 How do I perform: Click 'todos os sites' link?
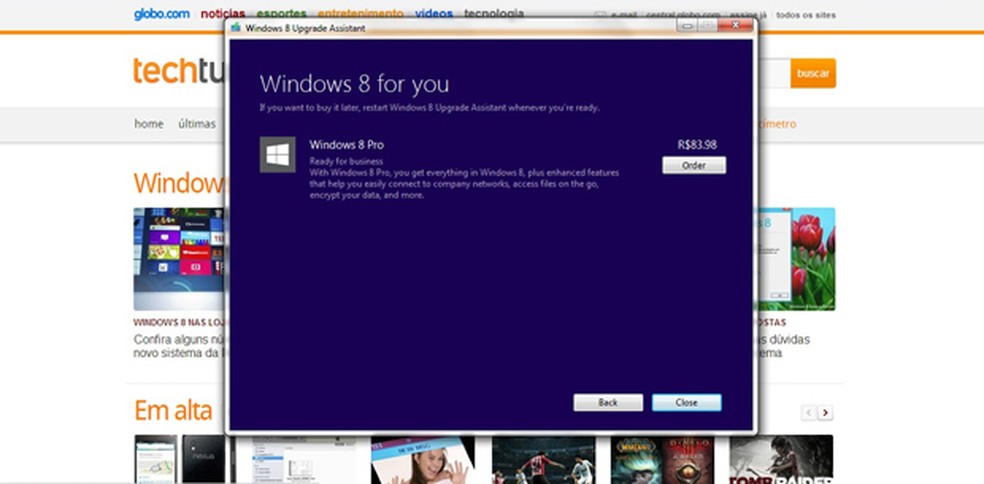[806, 14]
